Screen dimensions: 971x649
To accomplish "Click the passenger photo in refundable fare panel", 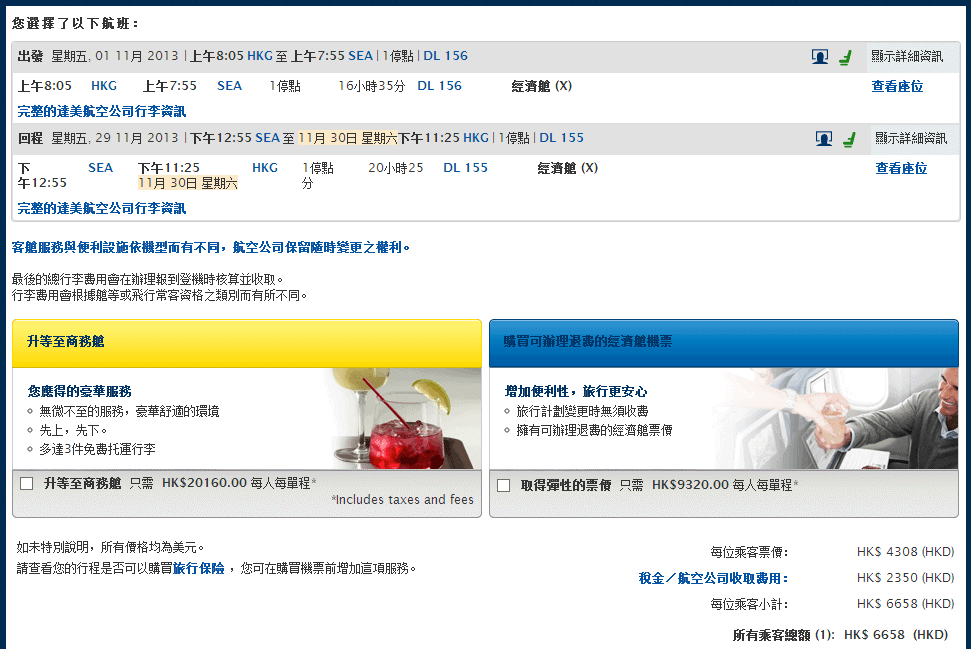I will pos(850,418).
